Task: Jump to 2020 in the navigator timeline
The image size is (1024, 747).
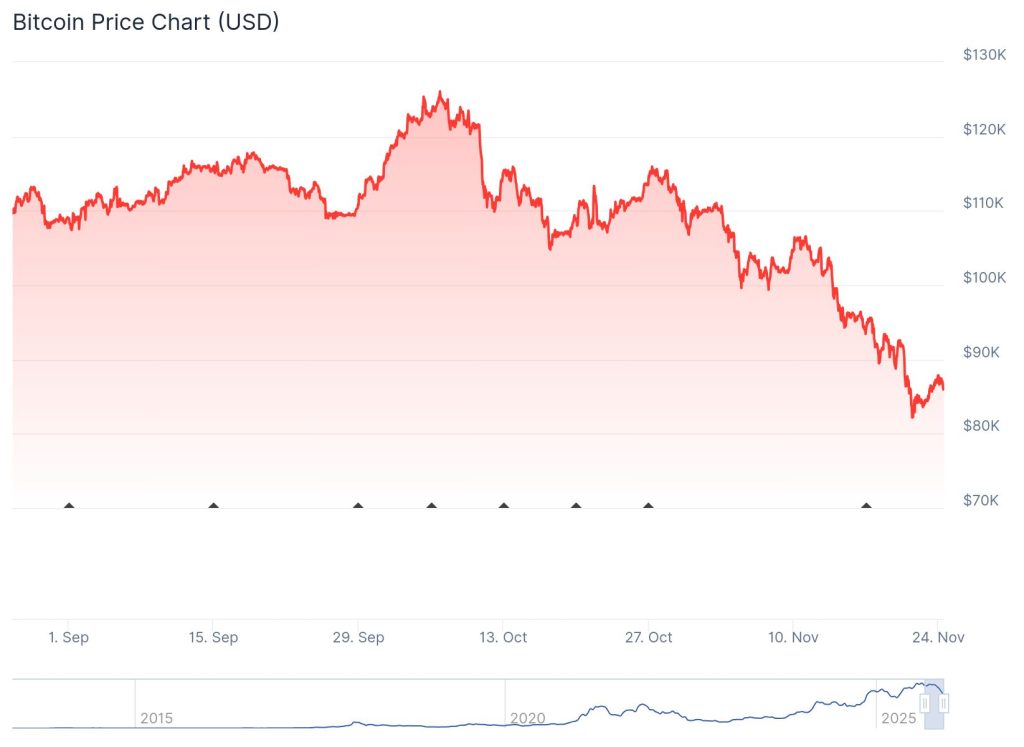Action: pyautogui.click(x=527, y=718)
